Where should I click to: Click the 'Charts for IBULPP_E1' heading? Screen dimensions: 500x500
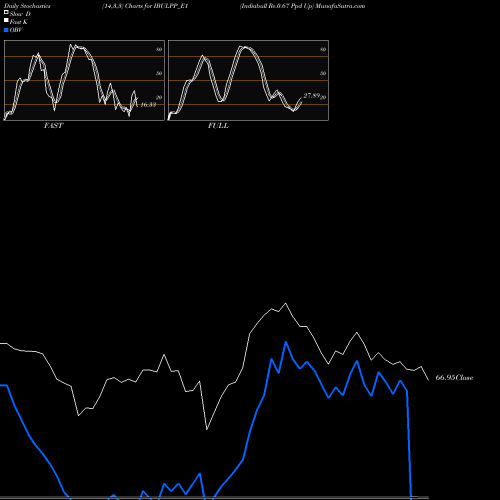click(157, 6)
